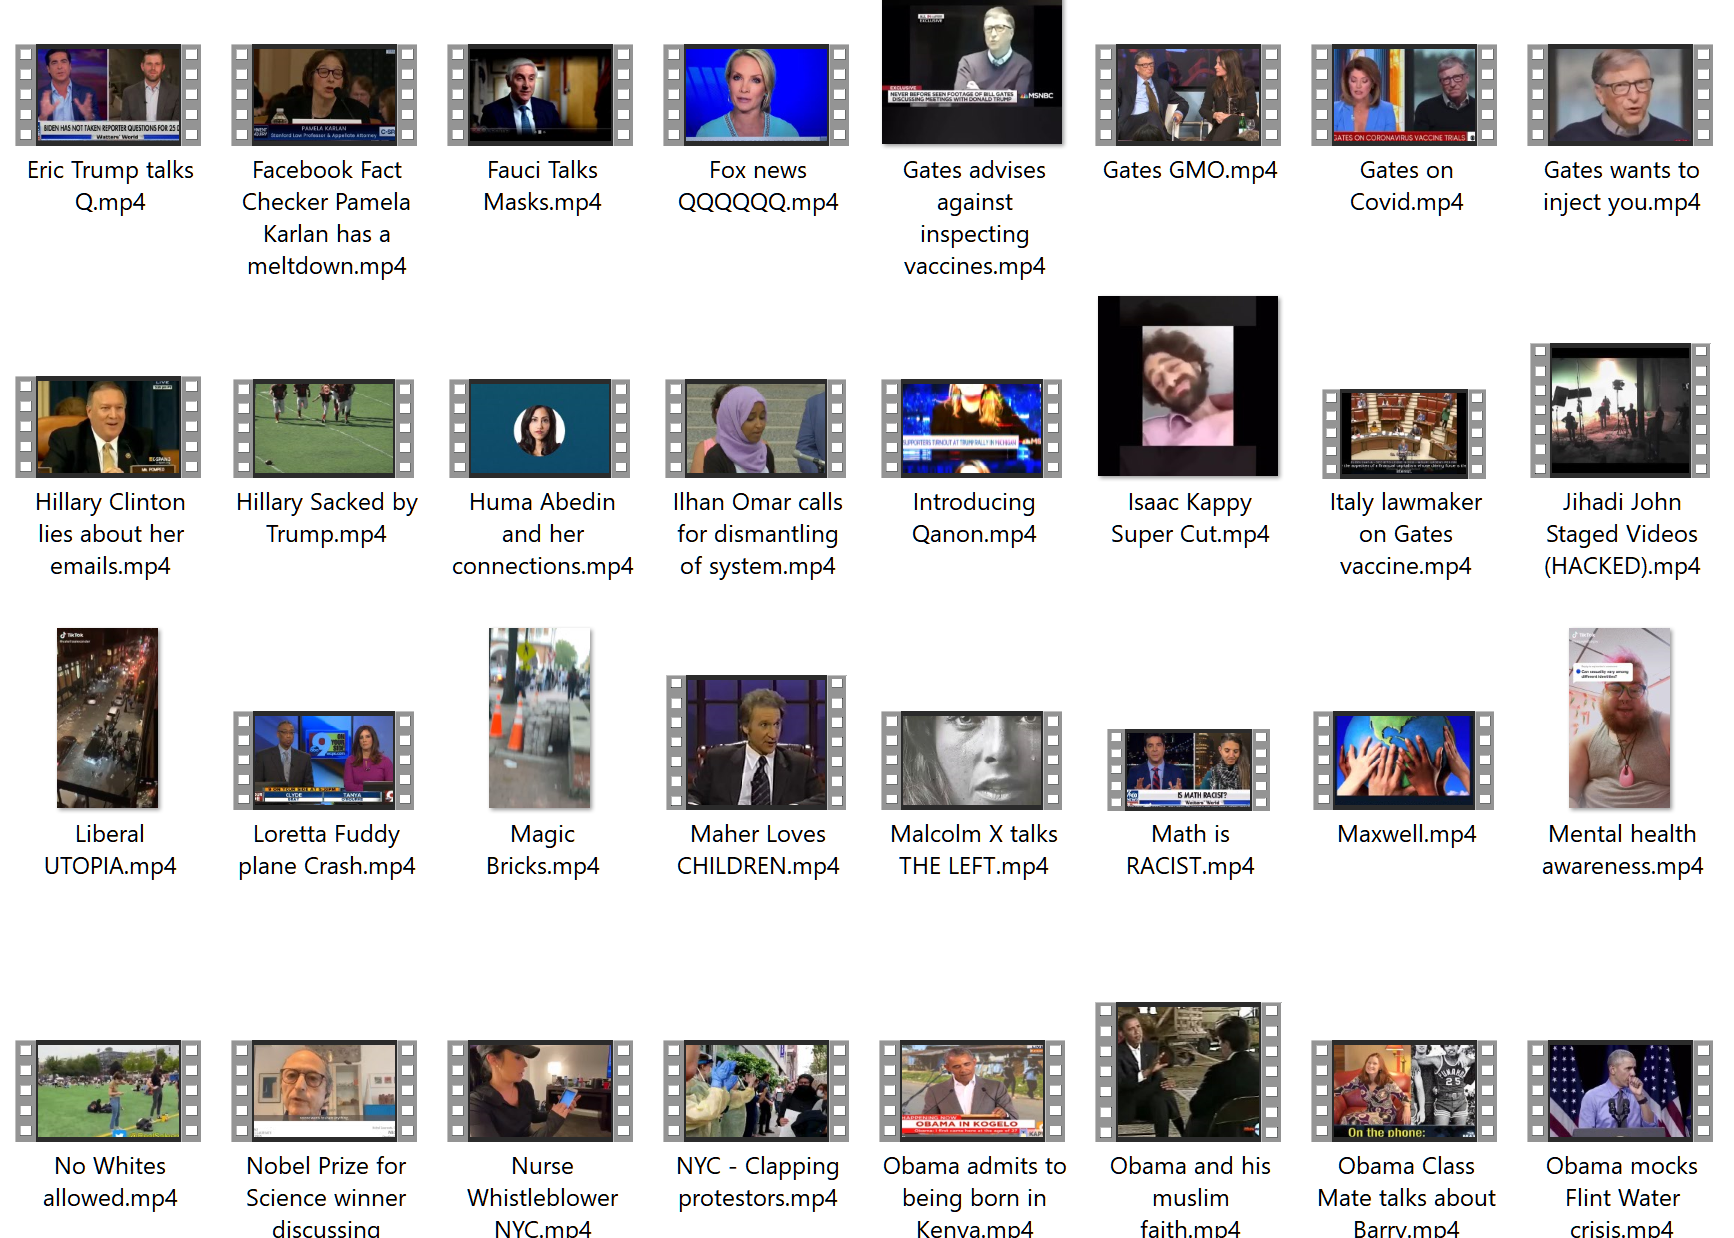Click the filename 'Fauci Talks Masks.mp4'

click(x=542, y=186)
